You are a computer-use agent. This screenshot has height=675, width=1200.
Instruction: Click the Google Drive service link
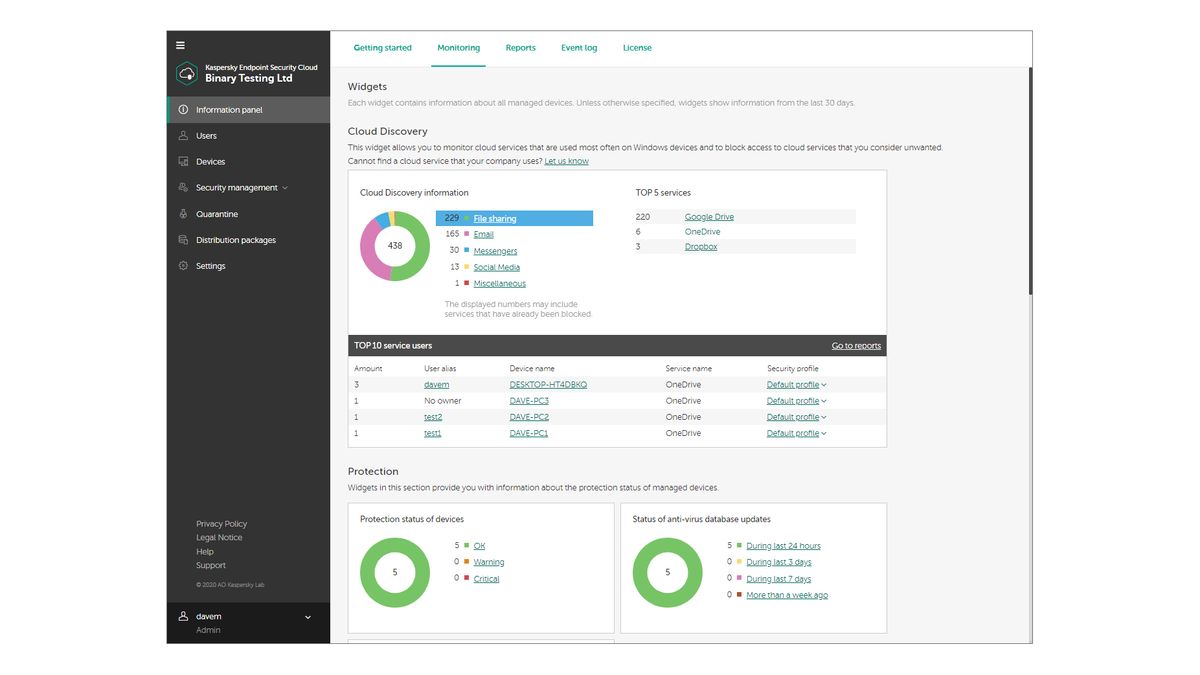pos(708,216)
